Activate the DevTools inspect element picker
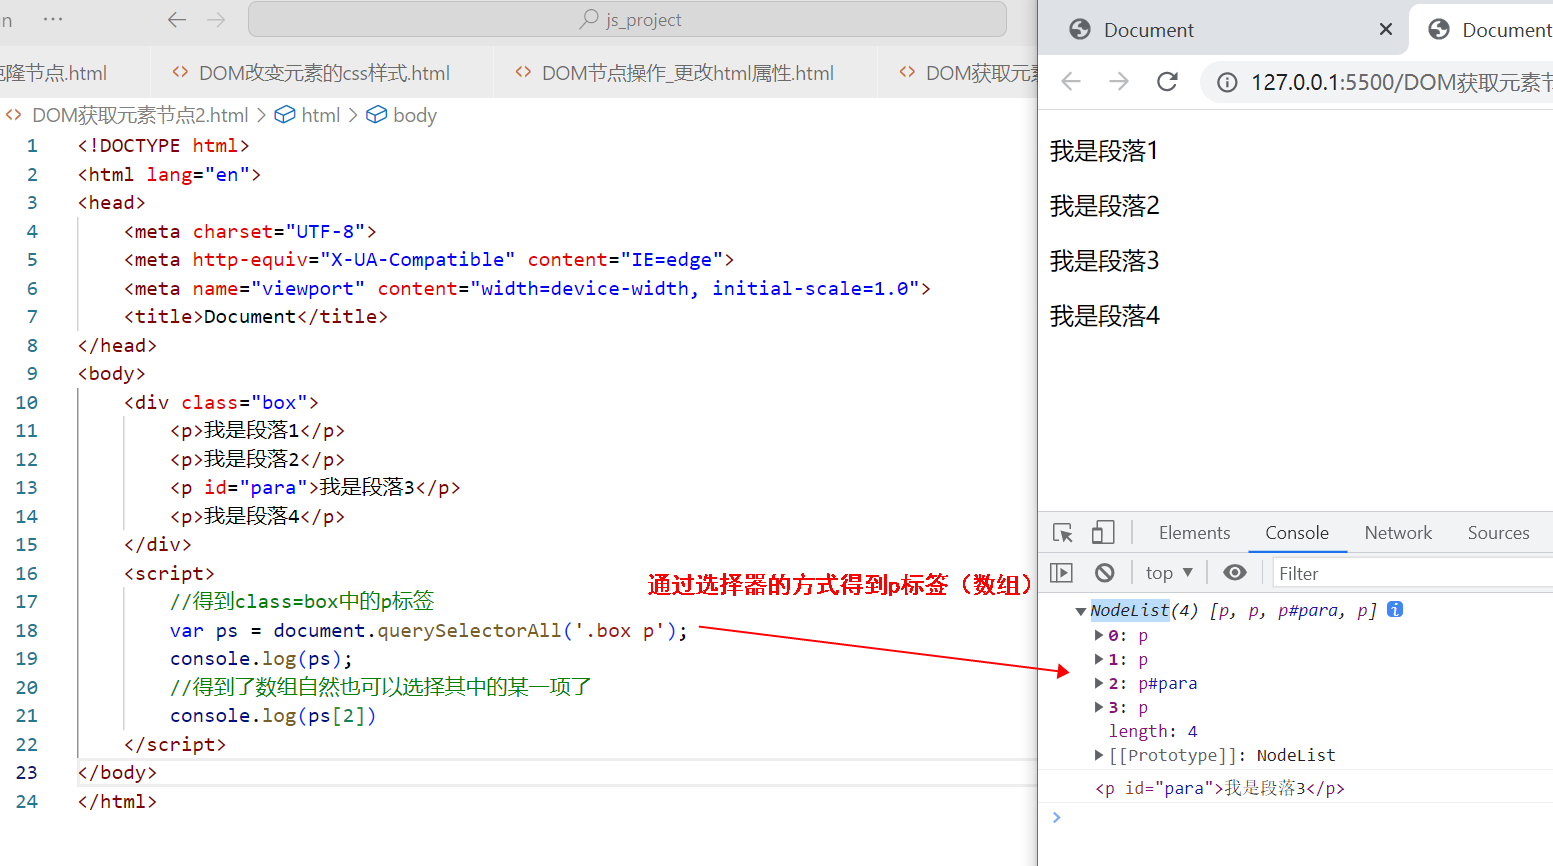Screen dimensions: 1553x866 (x=1063, y=533)
